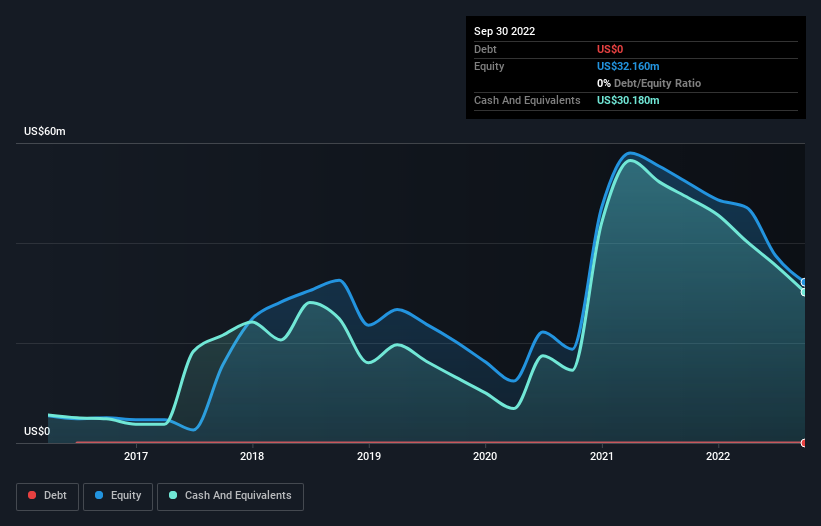Click the US$60m y-axis label
The image size is (821, 526).
pyautogui.click(x=45, y=131)
